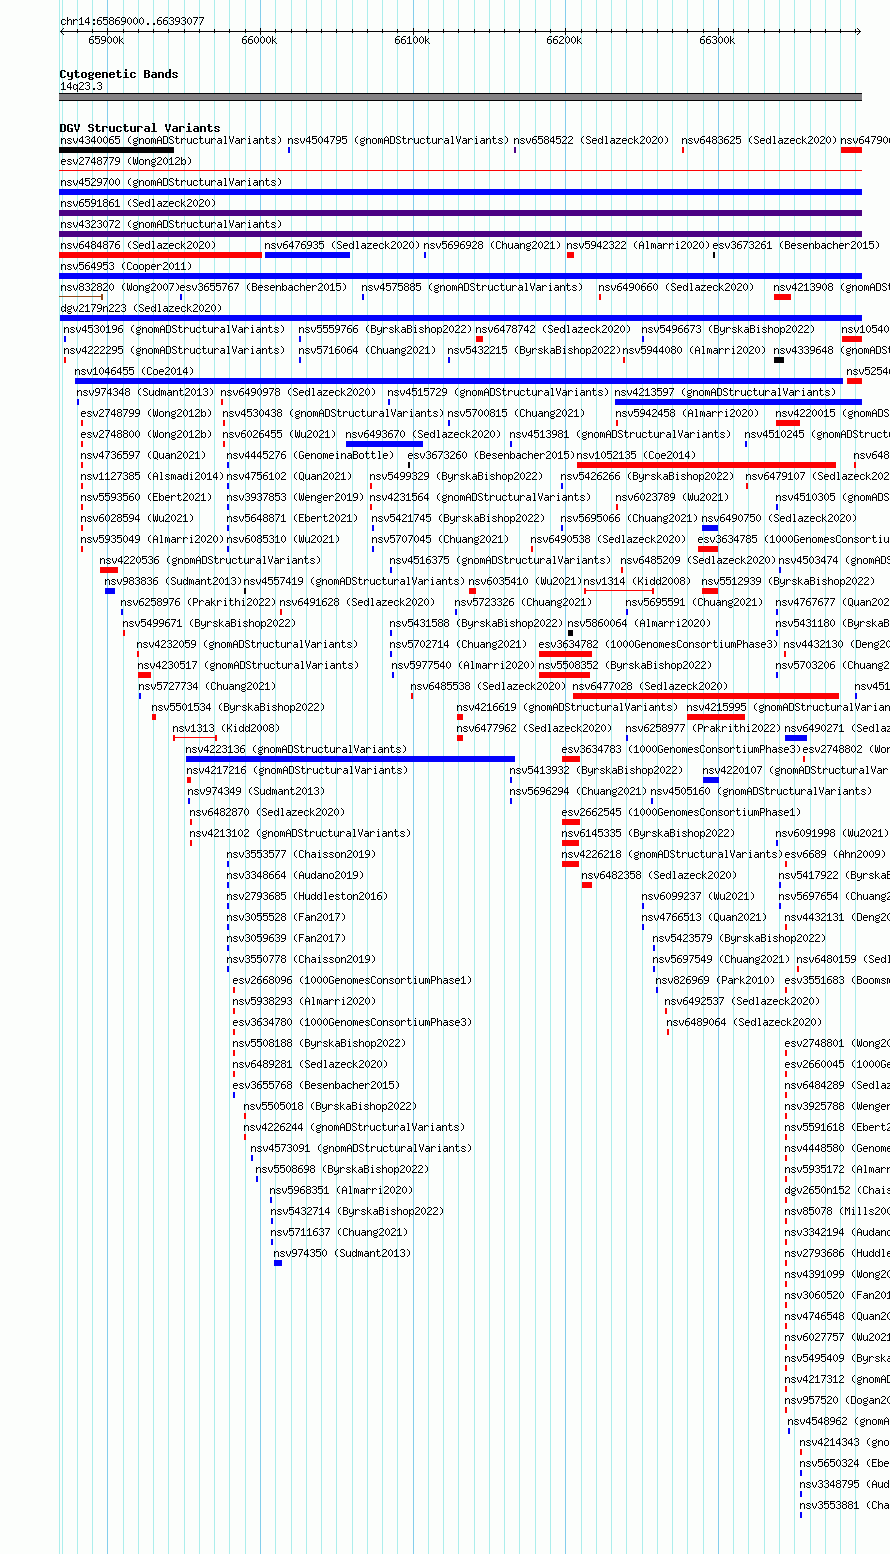The width and height of the screenshot is (890, 1554).
Task: Select the 66000k ruler position label
Action: pos(259,40)
